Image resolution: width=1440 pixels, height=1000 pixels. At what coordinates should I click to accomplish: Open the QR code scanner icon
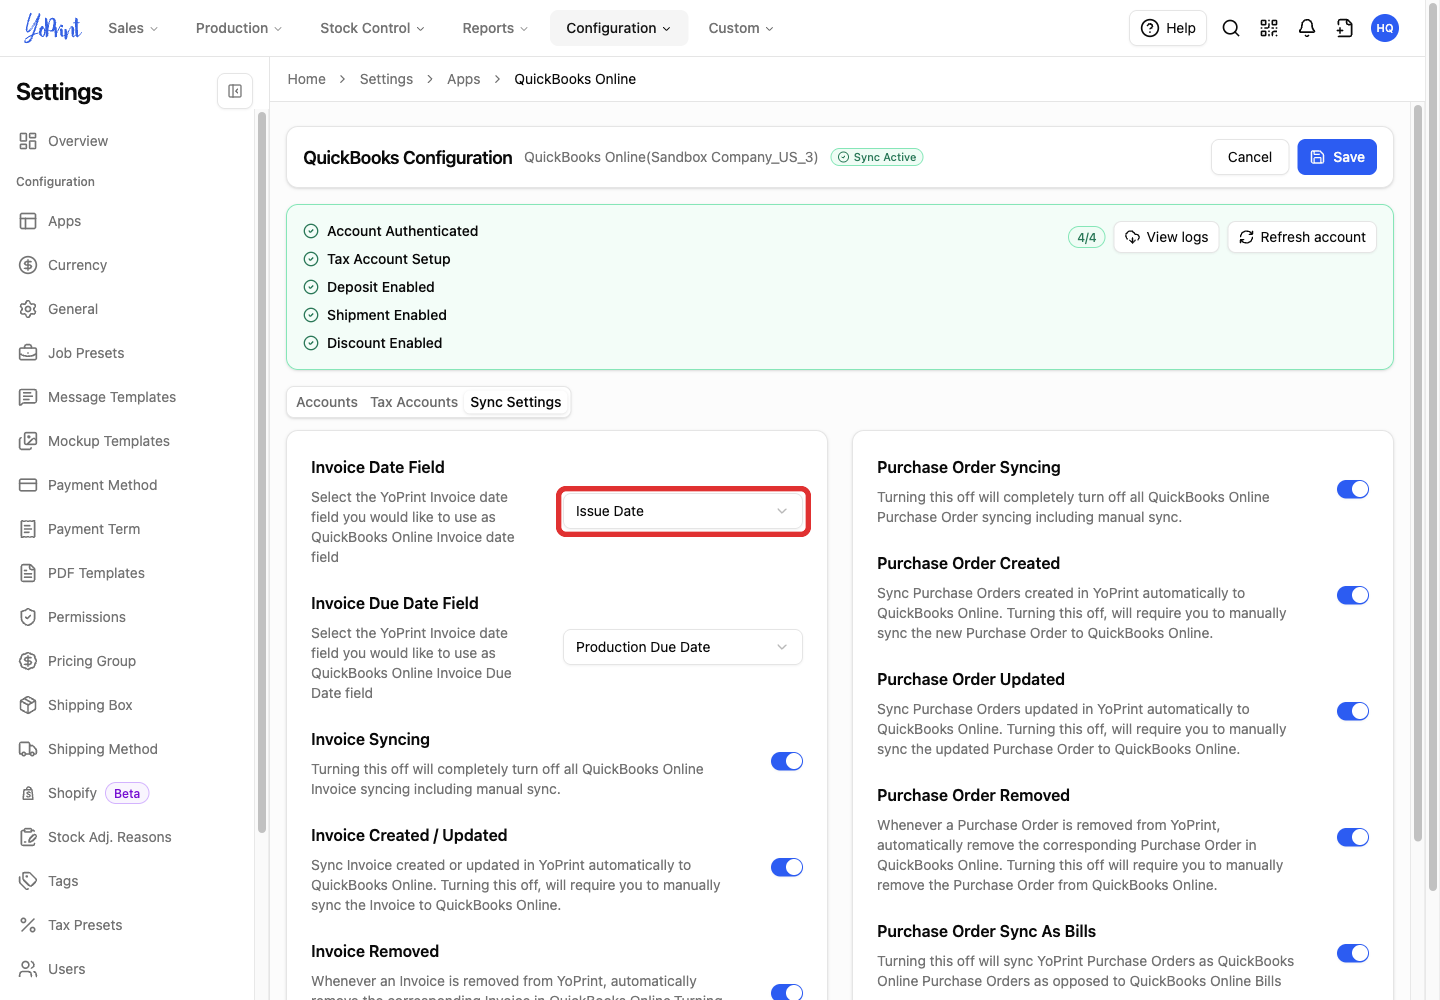(x=1269, y=28)
